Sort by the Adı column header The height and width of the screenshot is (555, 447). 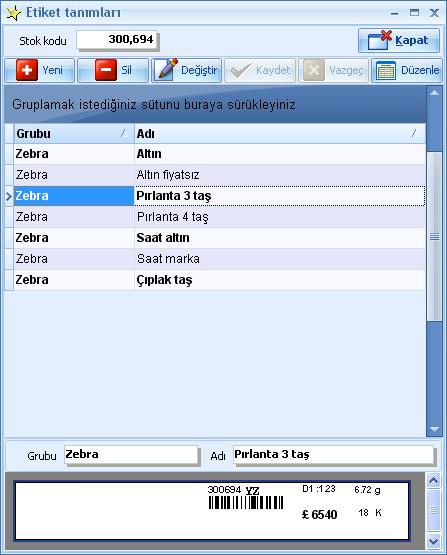[280, 133]
